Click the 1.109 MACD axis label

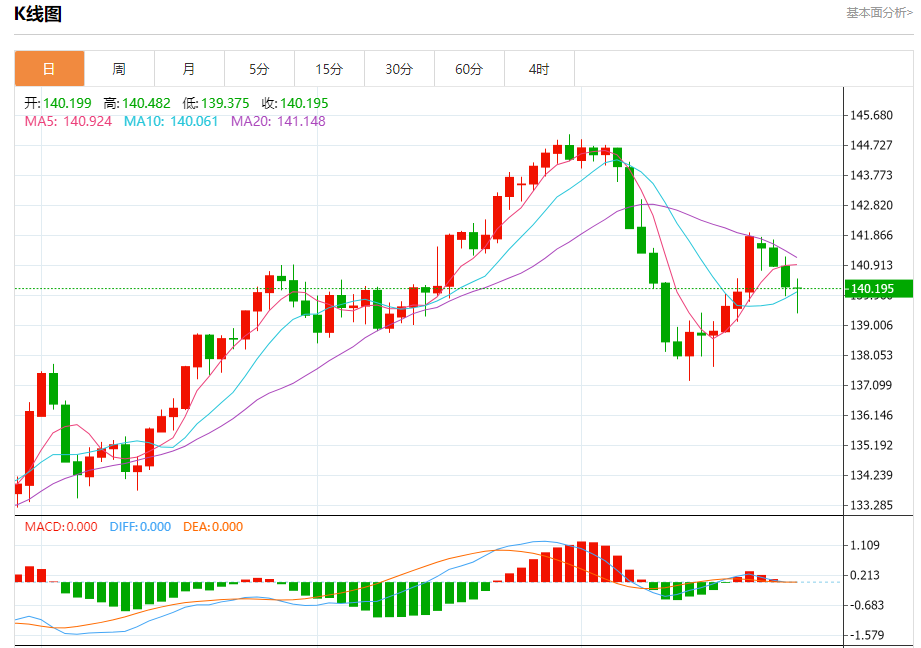point(863,545)
